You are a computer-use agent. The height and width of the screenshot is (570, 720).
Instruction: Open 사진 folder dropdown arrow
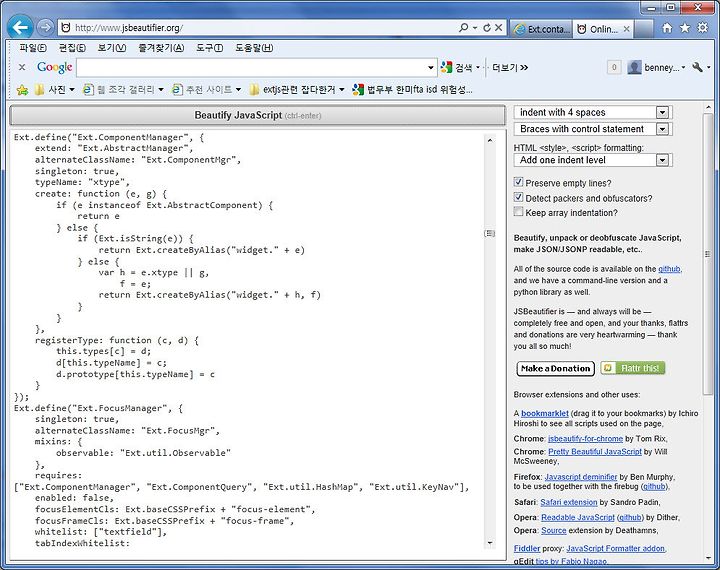coord(72,90)
